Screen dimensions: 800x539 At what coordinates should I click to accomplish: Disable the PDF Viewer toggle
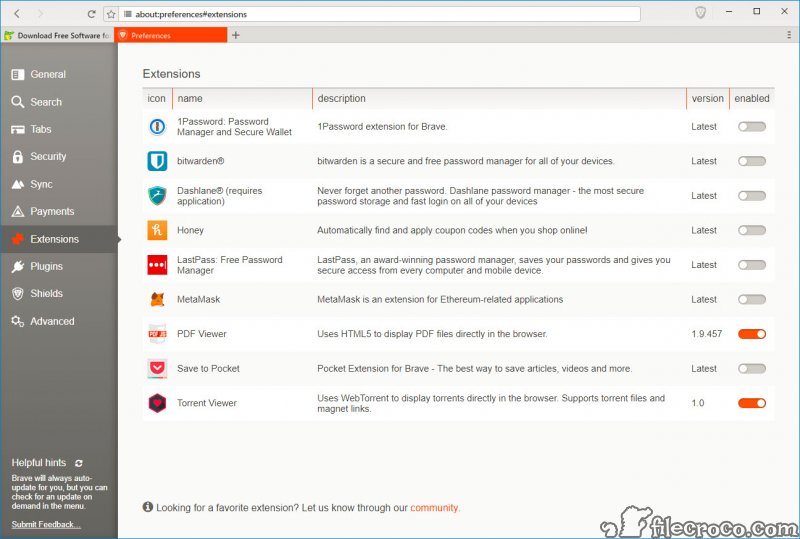point(752,334)
